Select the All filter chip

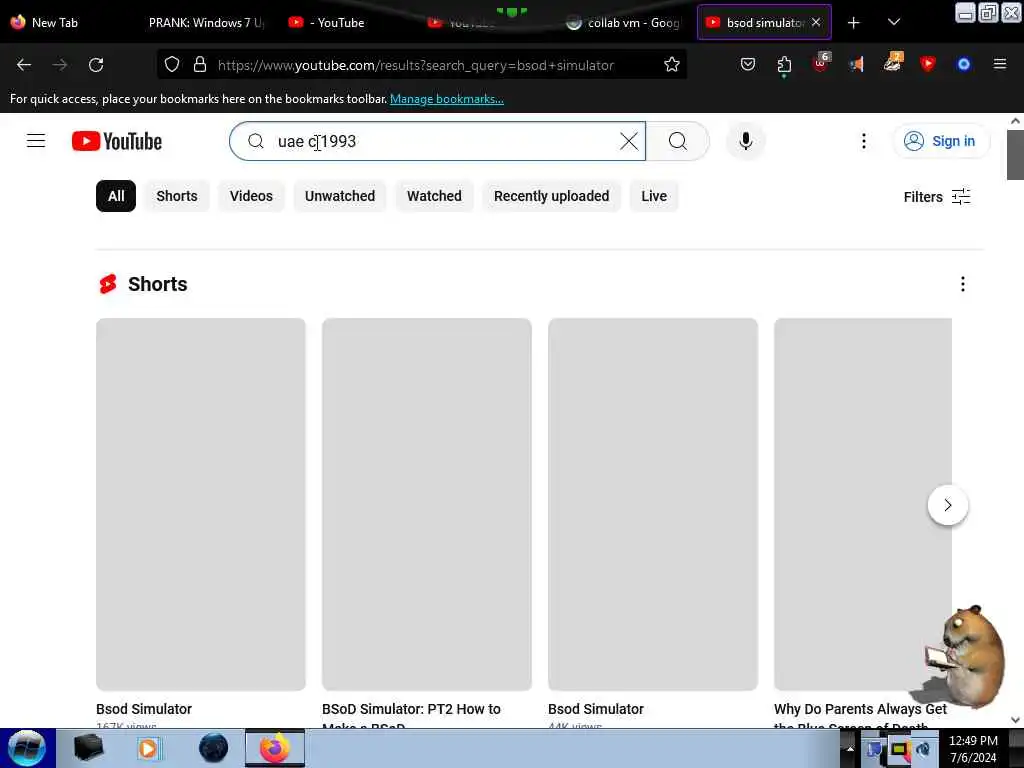coord(116,196)
